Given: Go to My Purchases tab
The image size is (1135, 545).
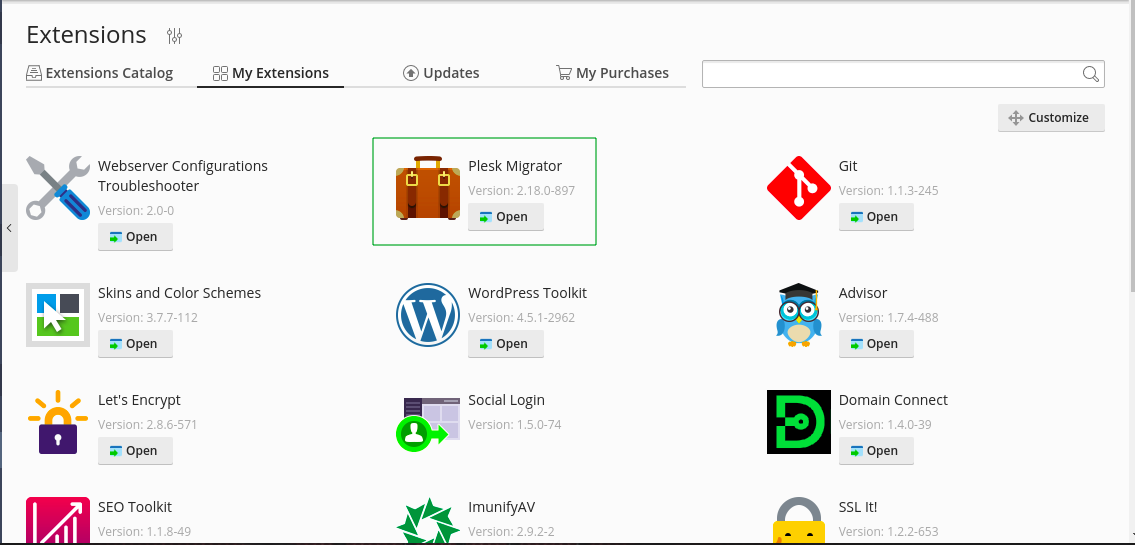Looking at the screenshot, I should pos(612,73).
